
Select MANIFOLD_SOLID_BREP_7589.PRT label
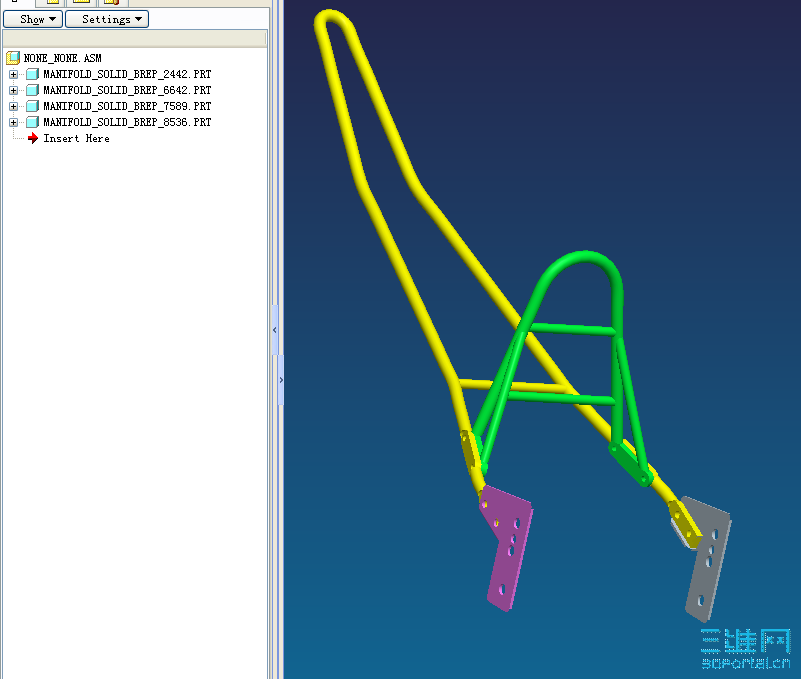[x=127, y=106]
